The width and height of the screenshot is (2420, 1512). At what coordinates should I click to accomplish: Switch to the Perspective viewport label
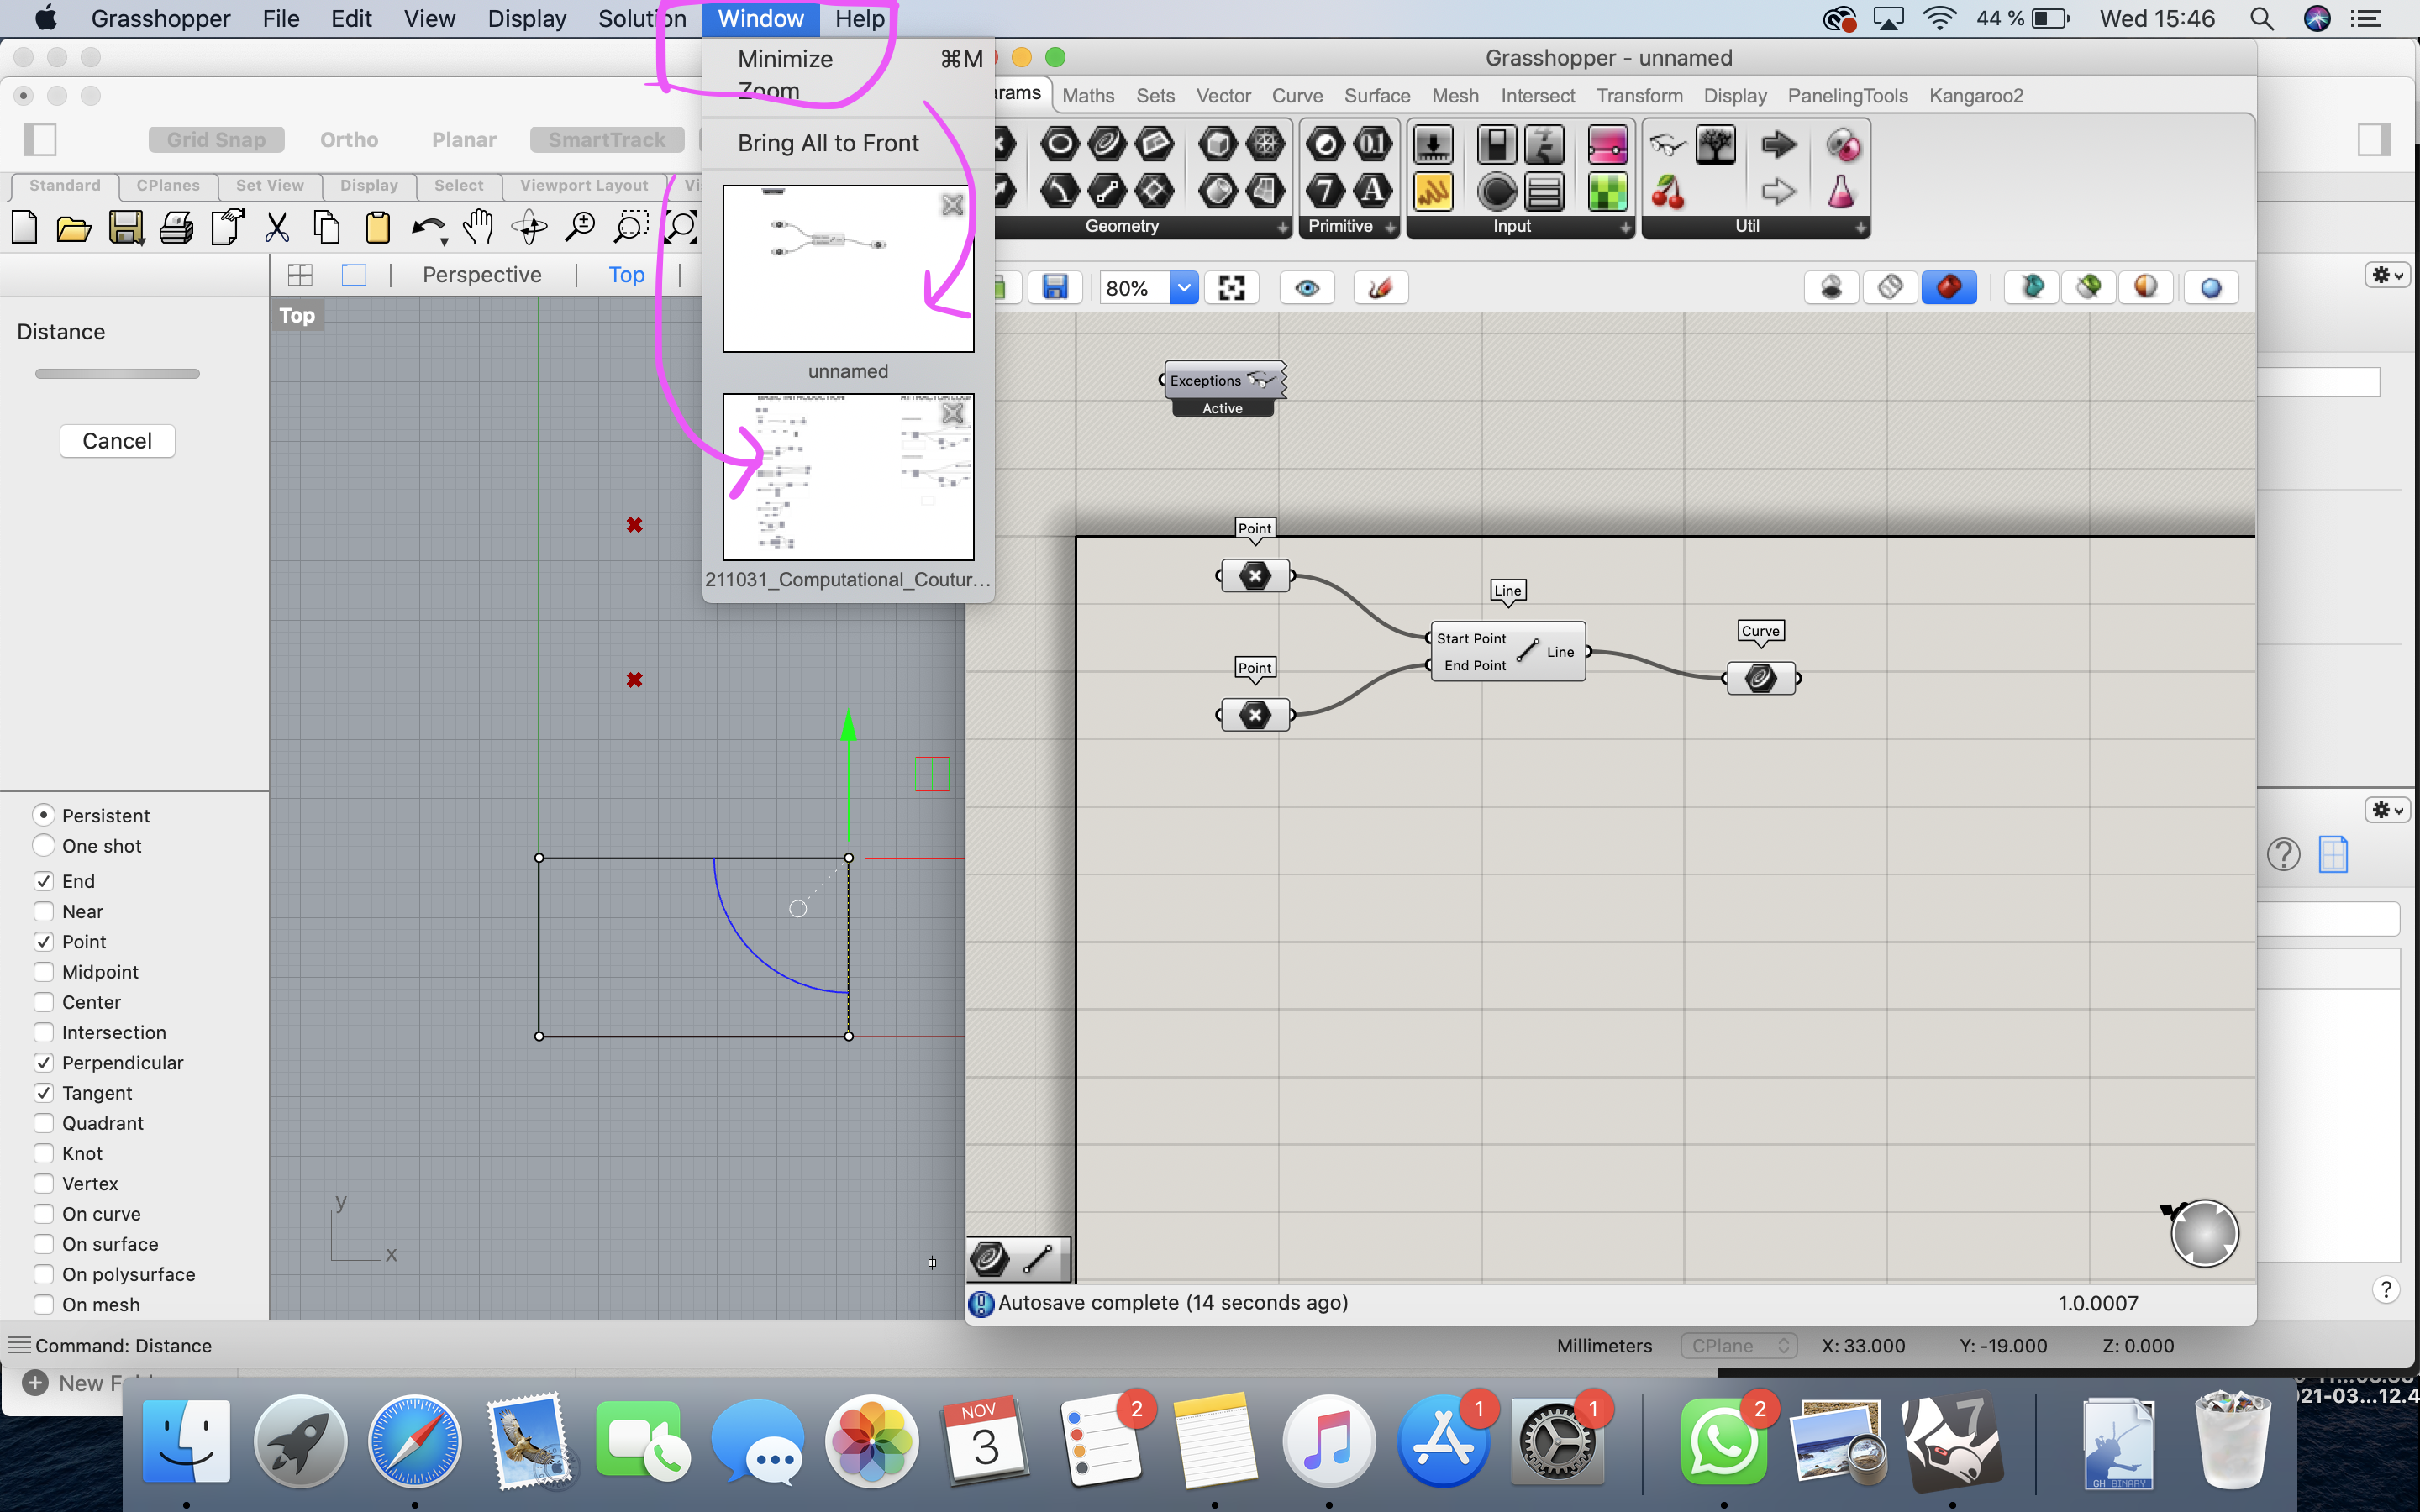tap(482, 274)
